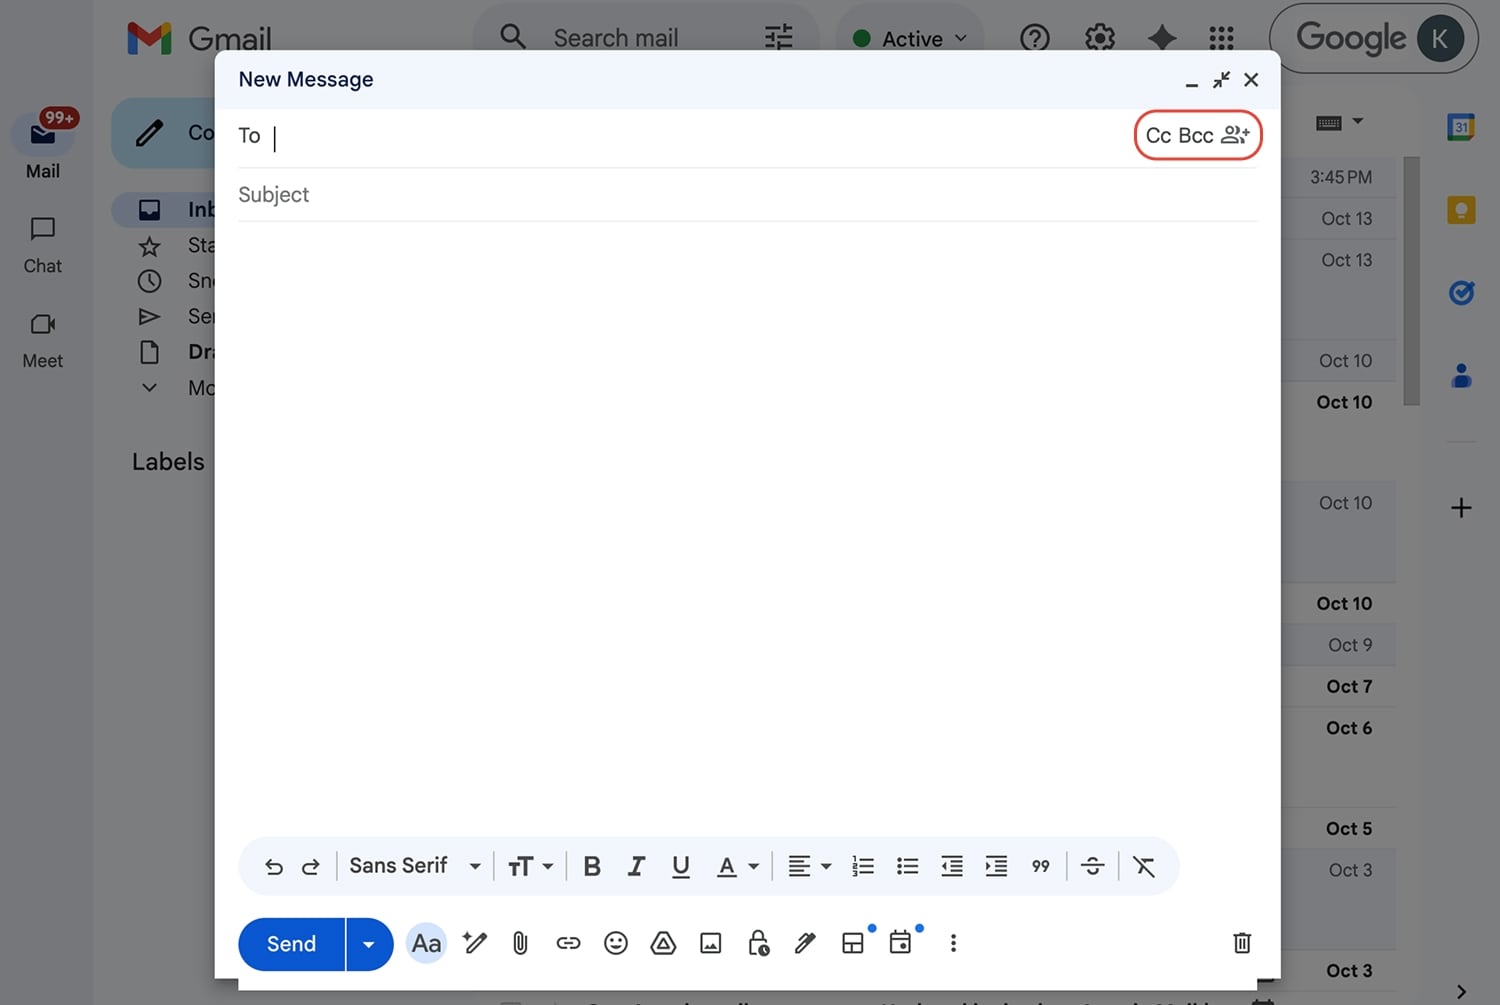Viewport: 1500px width, 1005px height.
Task: Open the Meet section in sidebar
Action: tap(42, 341)
